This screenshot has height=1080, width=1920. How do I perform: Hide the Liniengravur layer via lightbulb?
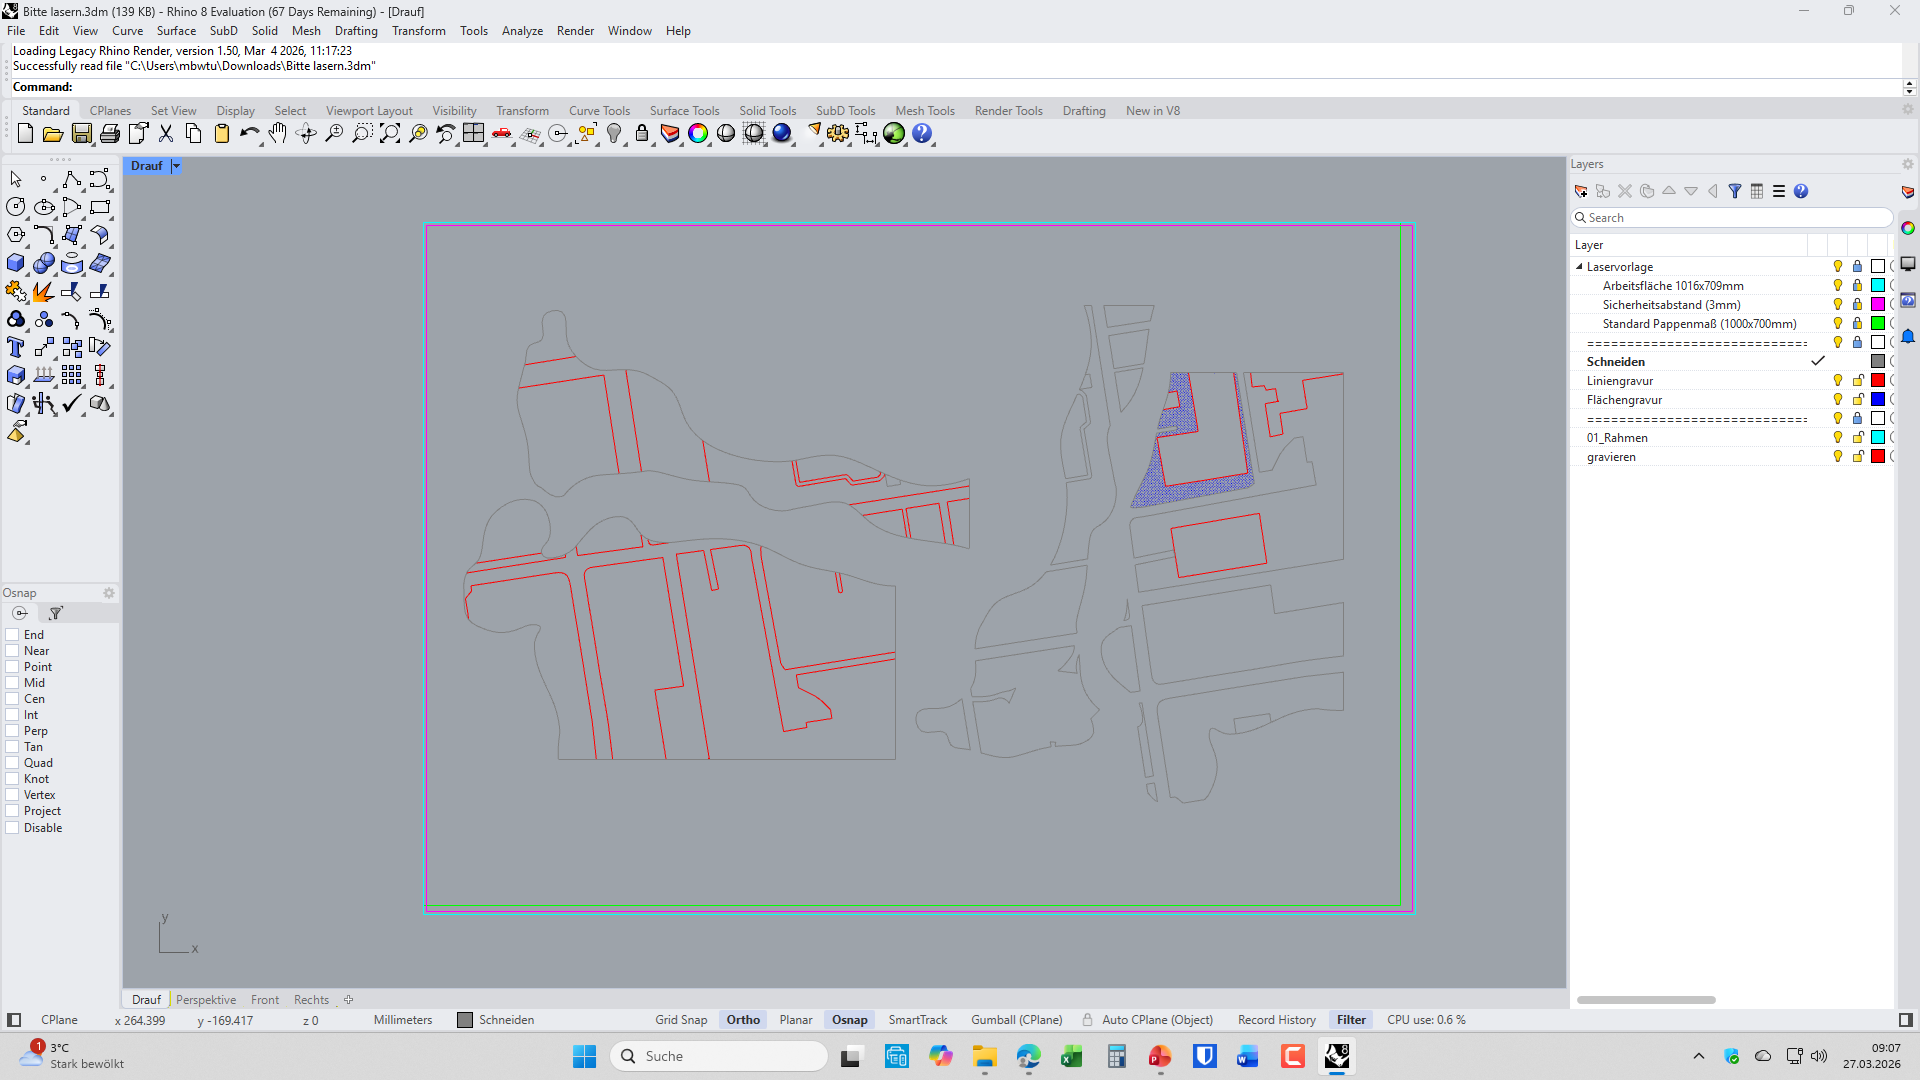(1837, 380)
